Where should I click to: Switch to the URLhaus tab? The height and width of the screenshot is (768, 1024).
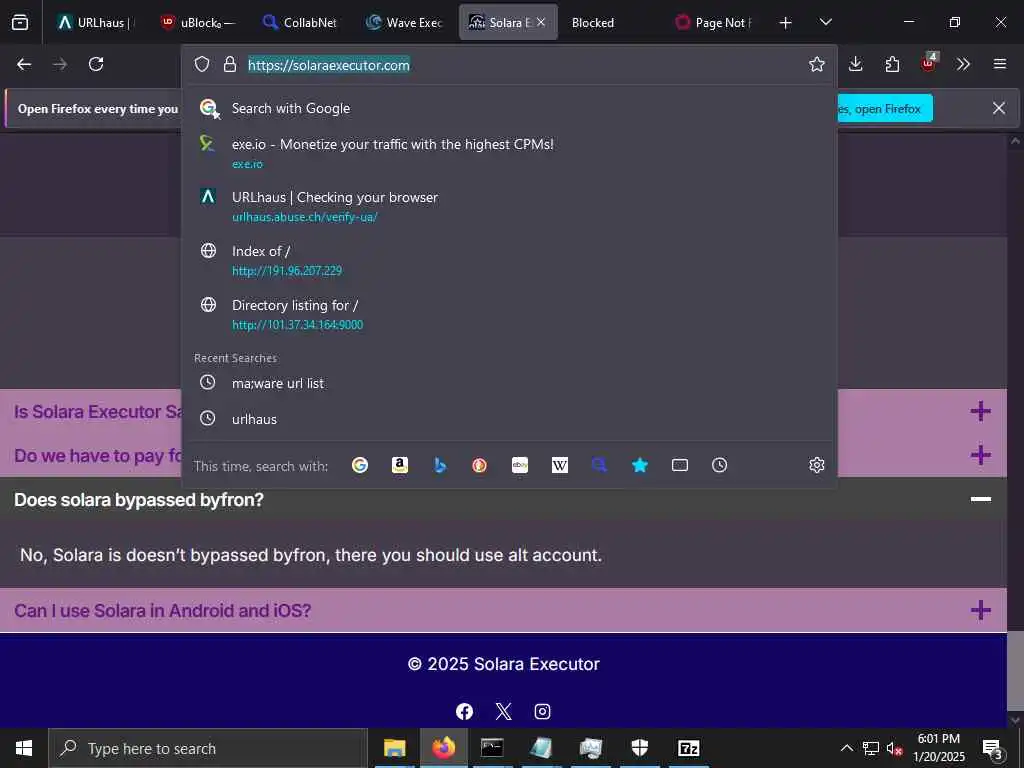(x=95, y=22)
